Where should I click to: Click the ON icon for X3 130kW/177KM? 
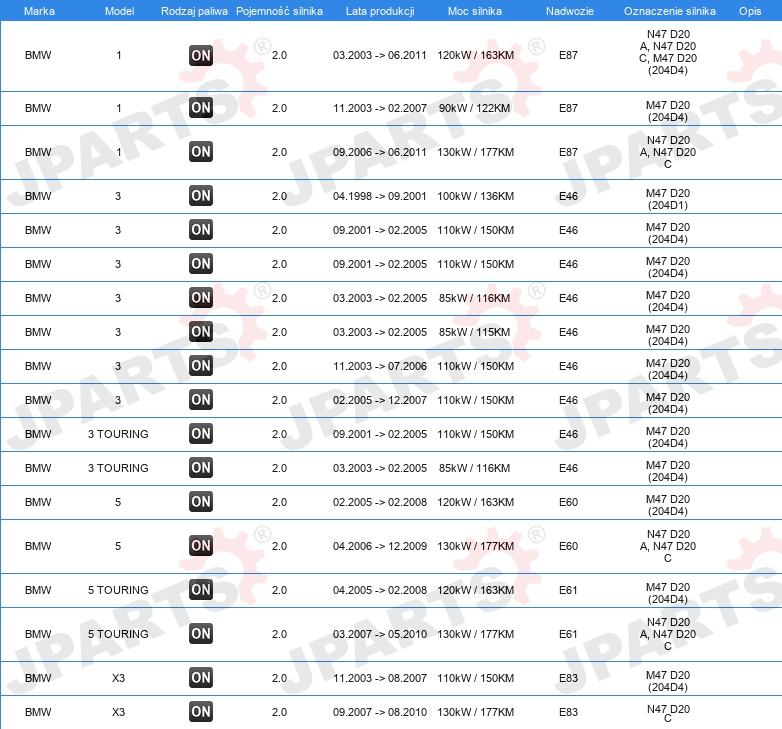[201, 712]
